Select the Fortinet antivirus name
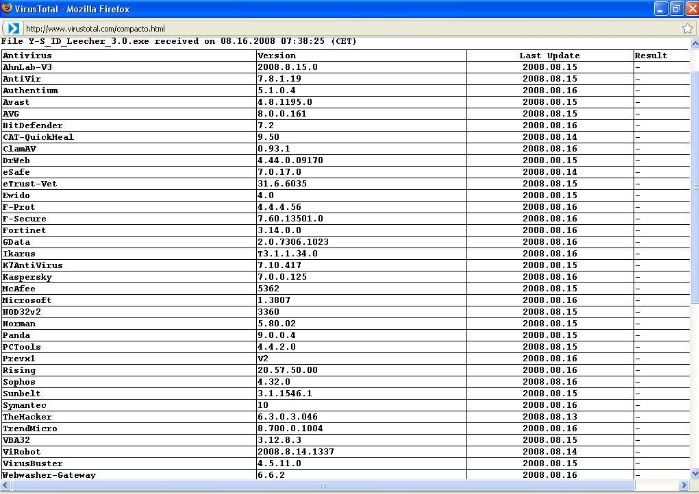The width and height of the screenshot is (699, 494). pyautogui.click(x=25, y=230)
